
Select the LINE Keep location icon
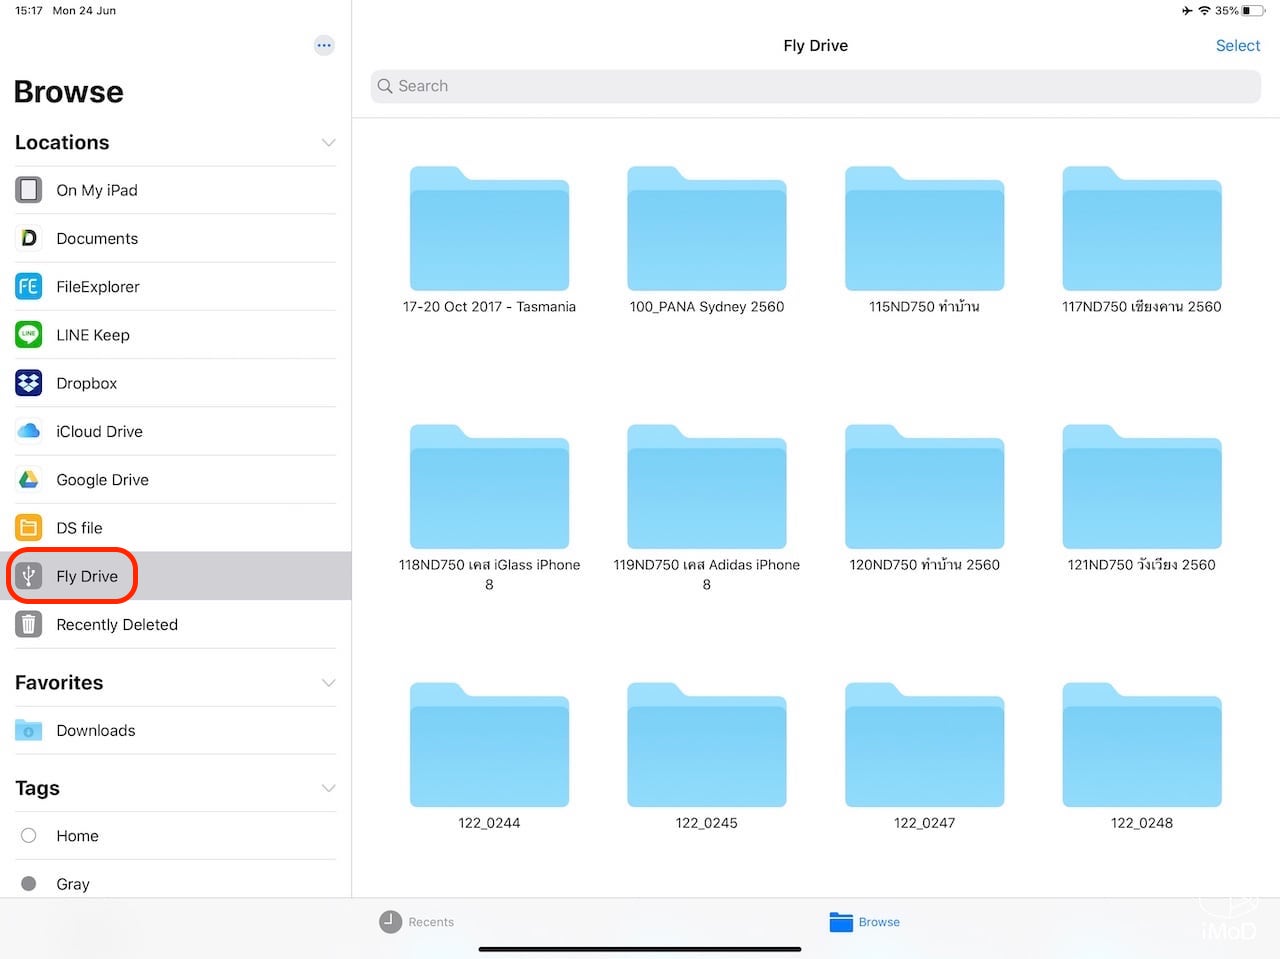pyautogui.click(x=28, y=335)
